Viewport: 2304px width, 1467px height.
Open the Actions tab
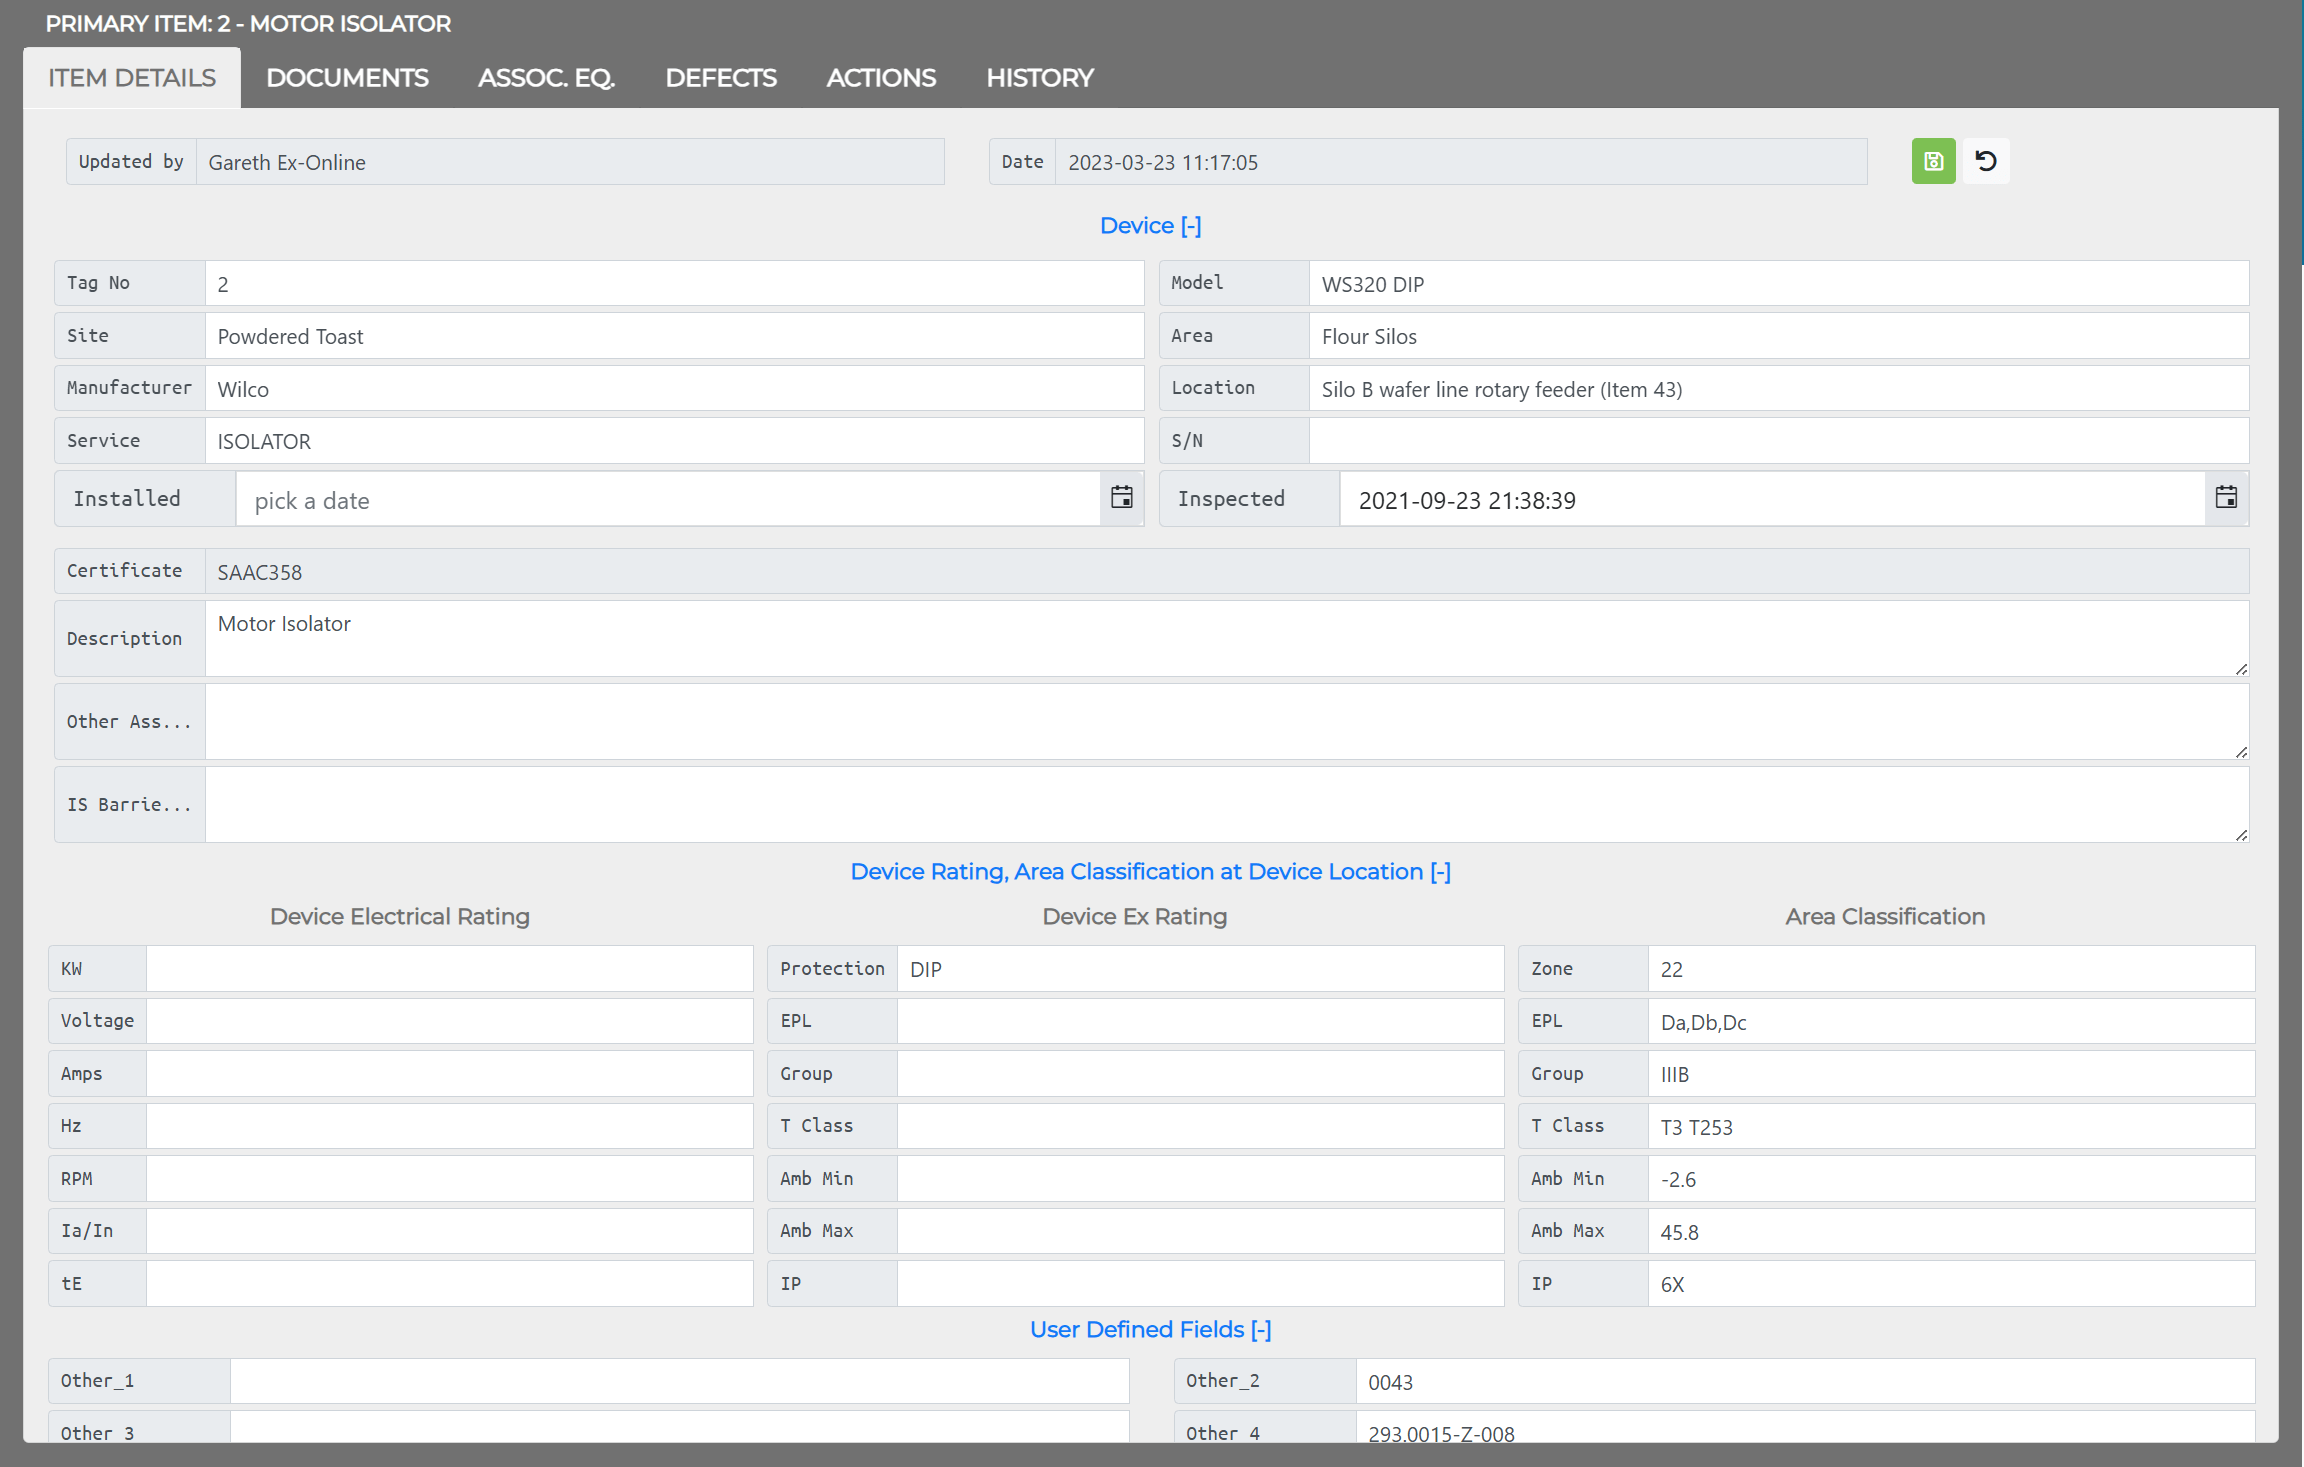[881, 78]
